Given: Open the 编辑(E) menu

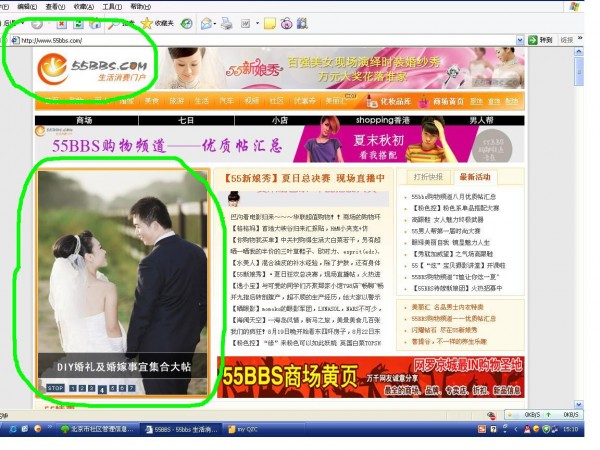Looking at the screenshot, I should [x=27, y=7].
